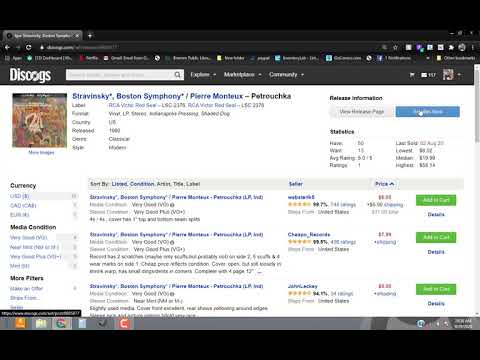
Task: Click info icon beside webster65's Very Good (VG)
Action: [172, 205]
